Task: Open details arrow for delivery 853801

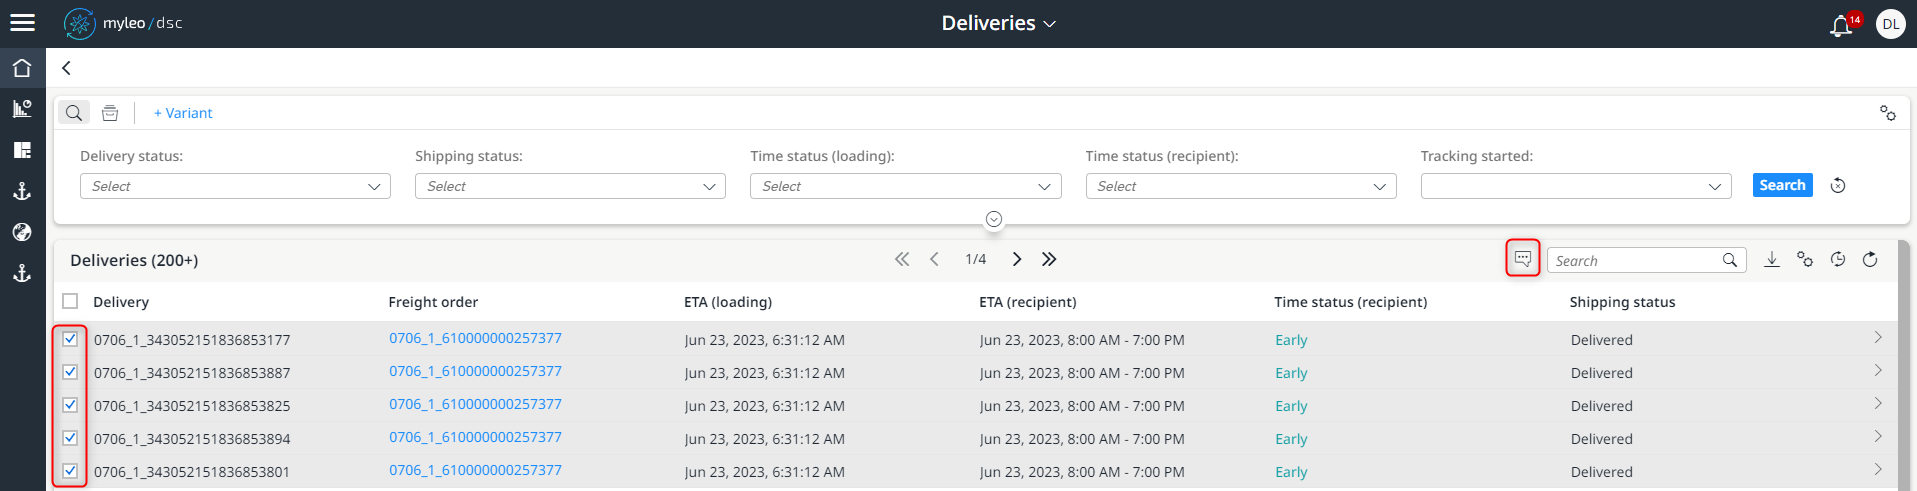Action: tap(1878, 470)
